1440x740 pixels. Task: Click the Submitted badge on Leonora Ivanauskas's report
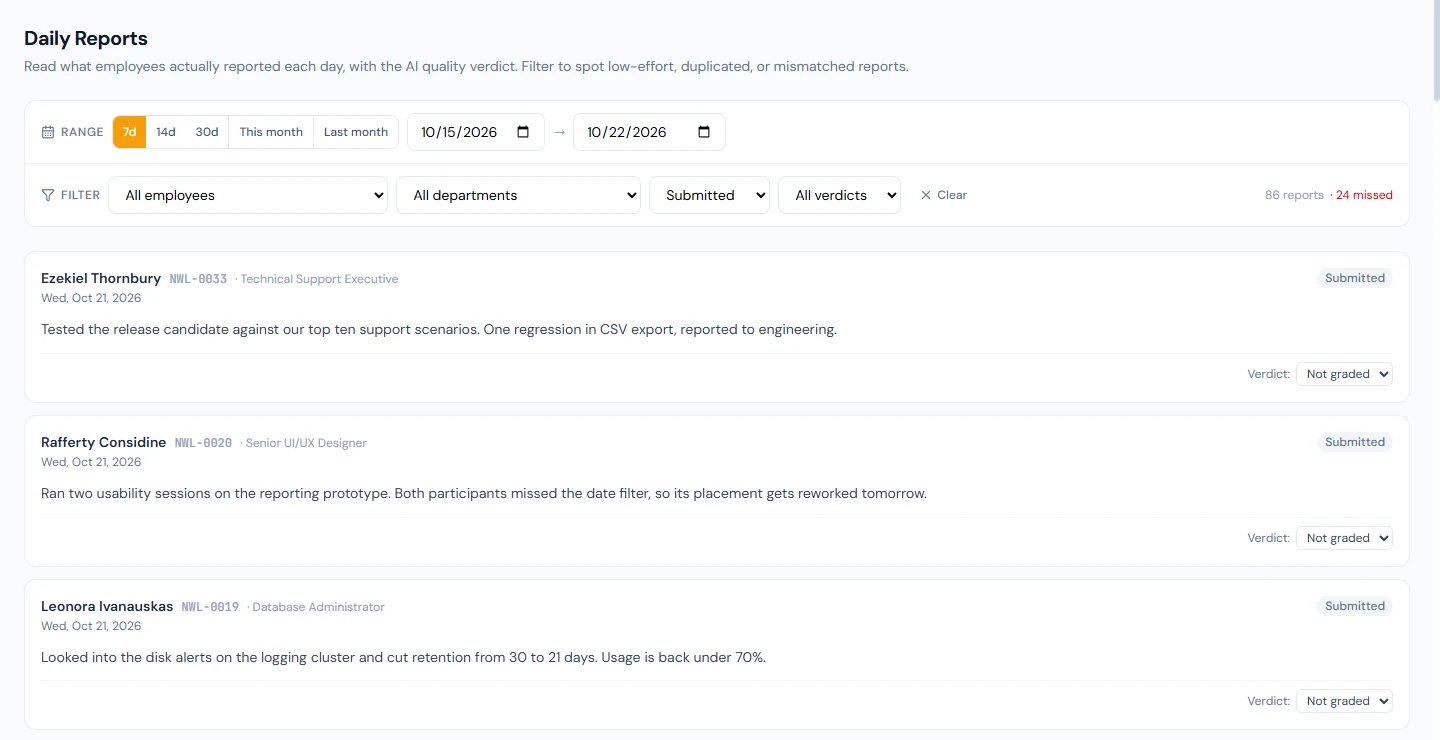click(1355, 606)
